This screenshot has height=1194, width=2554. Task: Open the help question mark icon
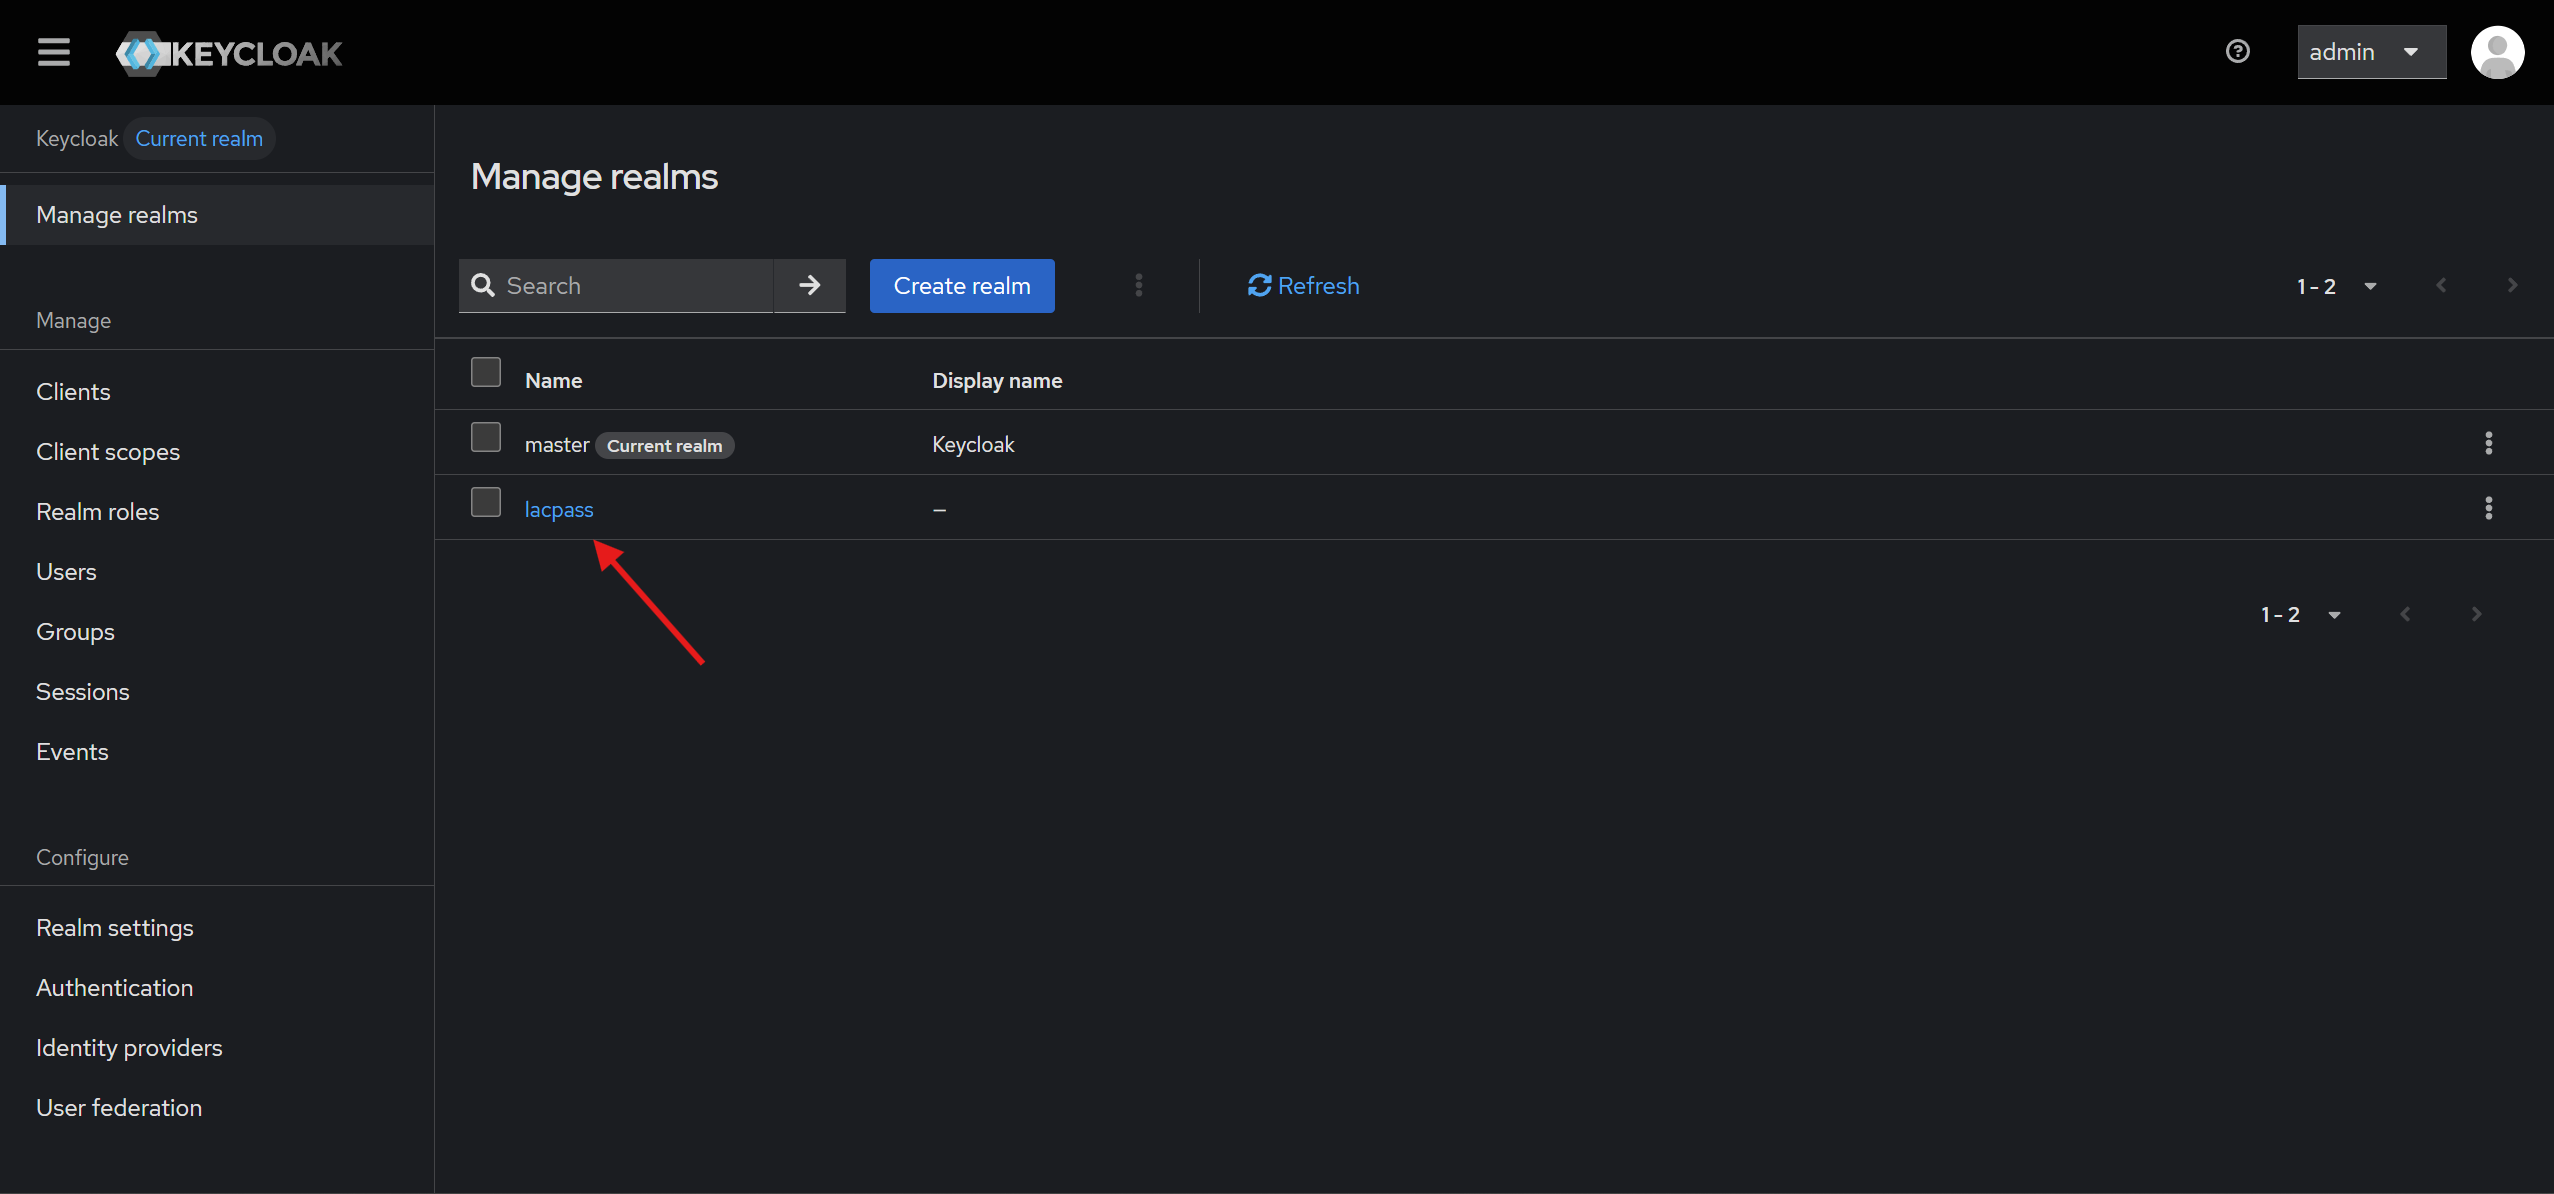tap(2238, 51)
